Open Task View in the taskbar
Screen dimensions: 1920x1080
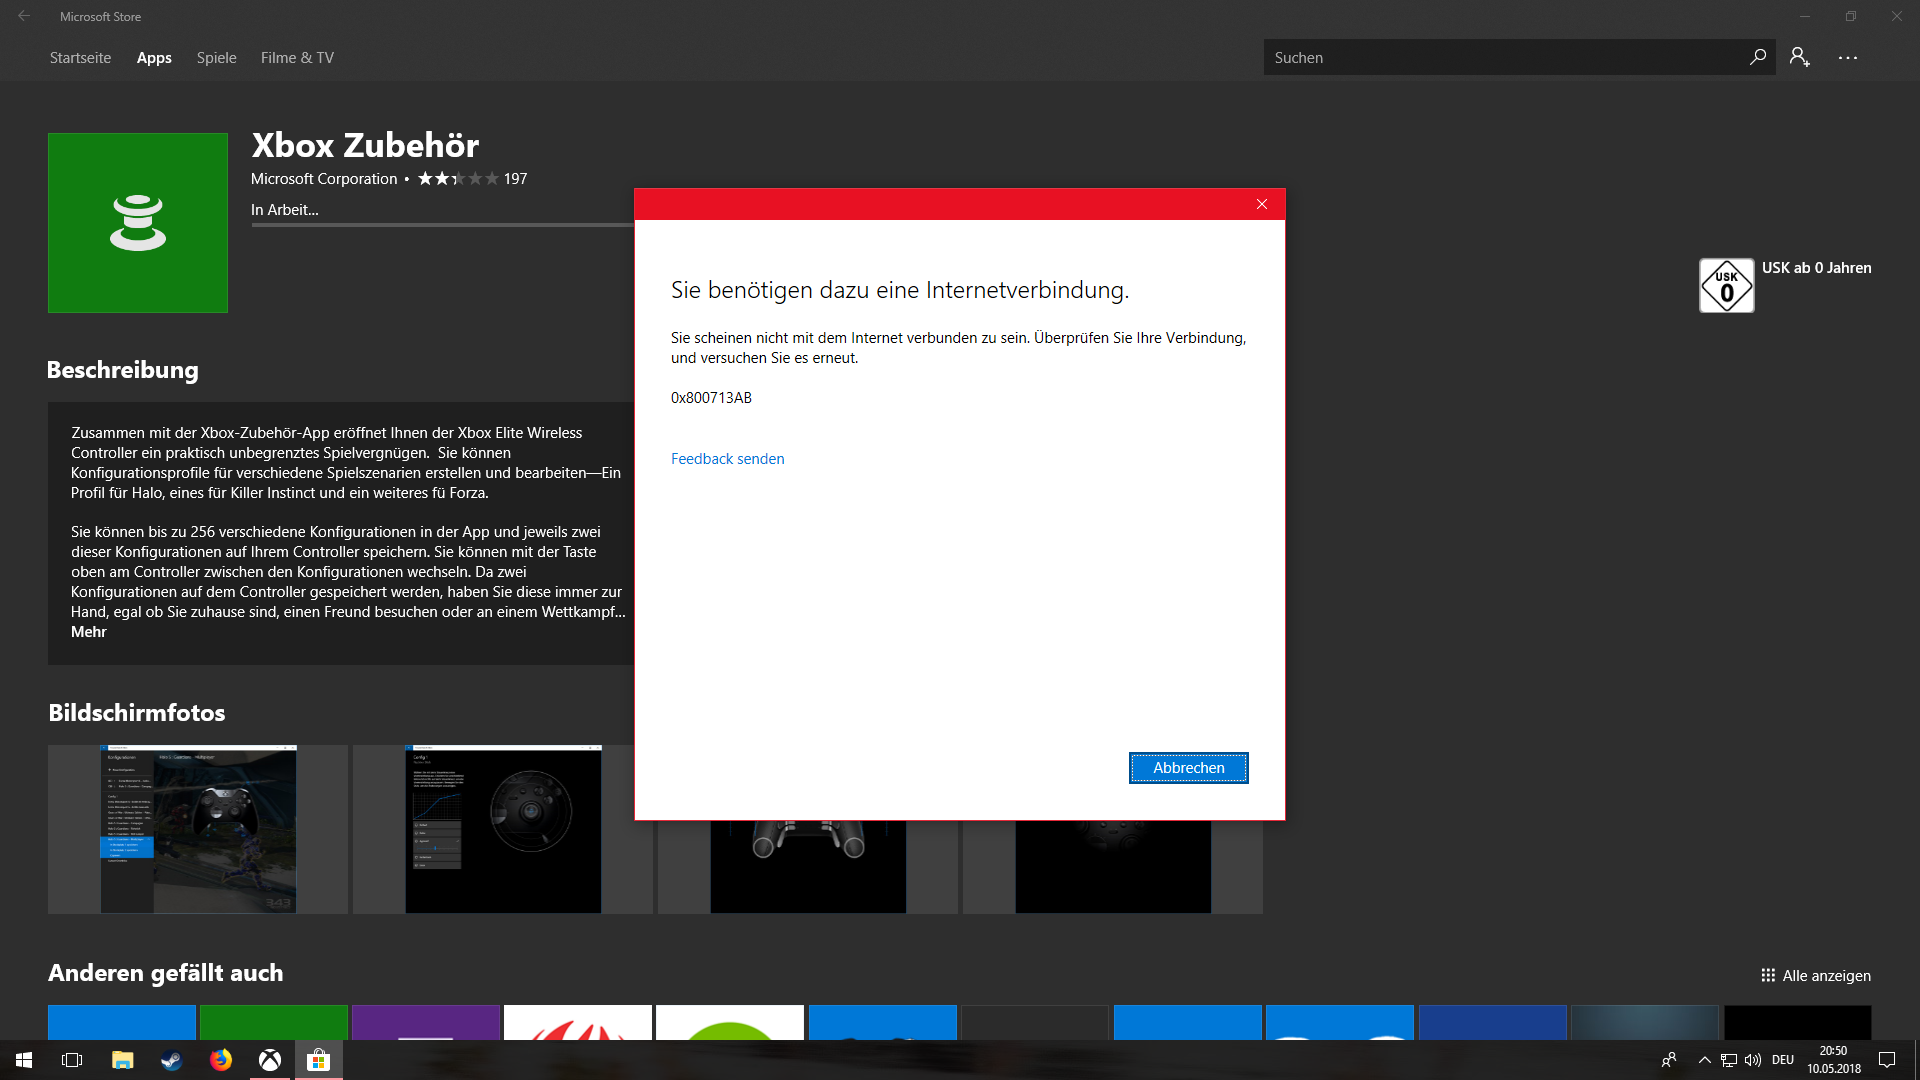[72, 1060]
